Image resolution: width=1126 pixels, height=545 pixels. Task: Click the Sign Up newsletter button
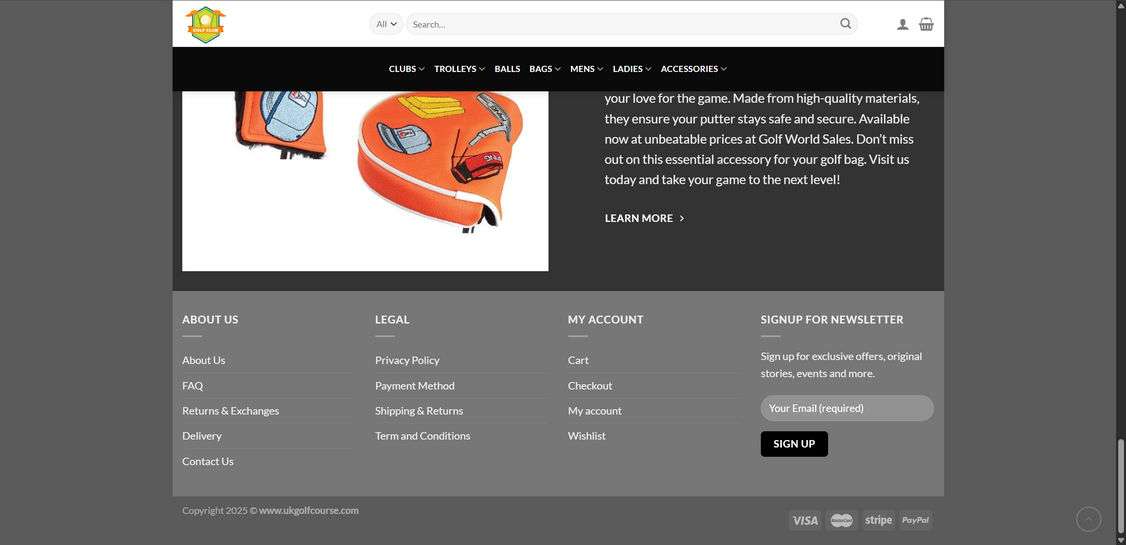[x=794, y=444]
